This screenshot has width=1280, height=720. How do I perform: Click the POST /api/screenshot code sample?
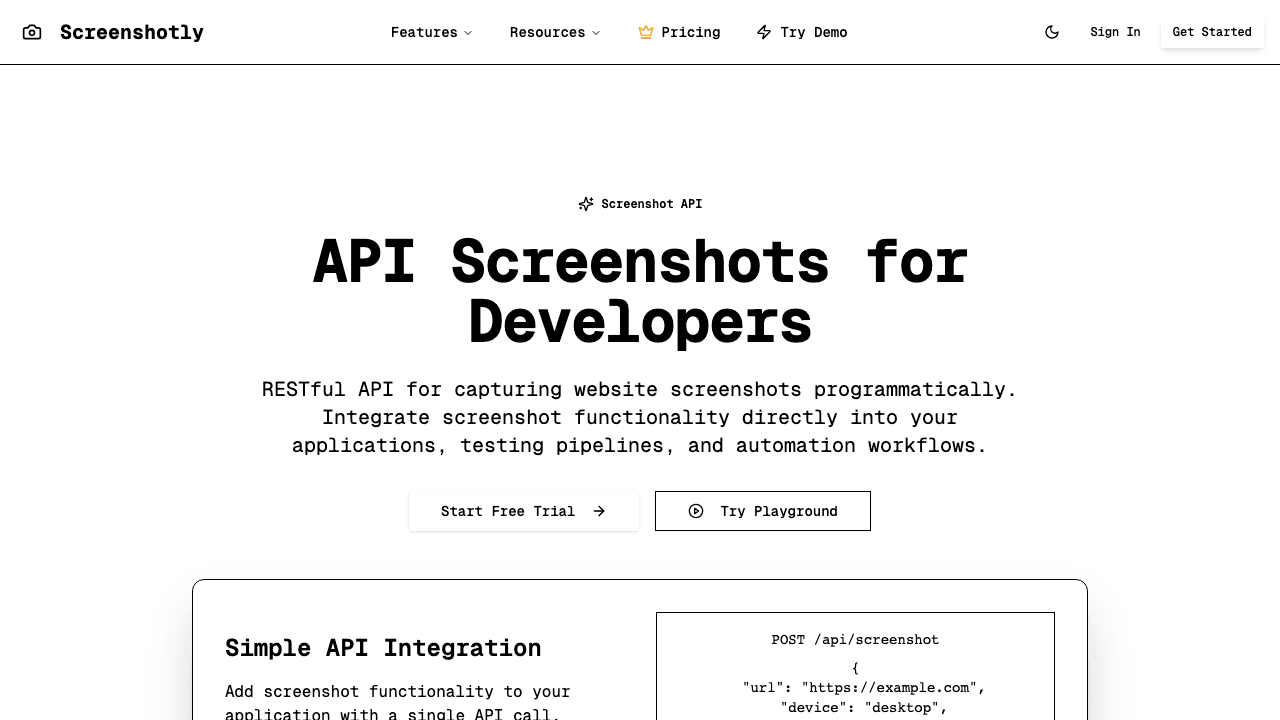[855, 640]
